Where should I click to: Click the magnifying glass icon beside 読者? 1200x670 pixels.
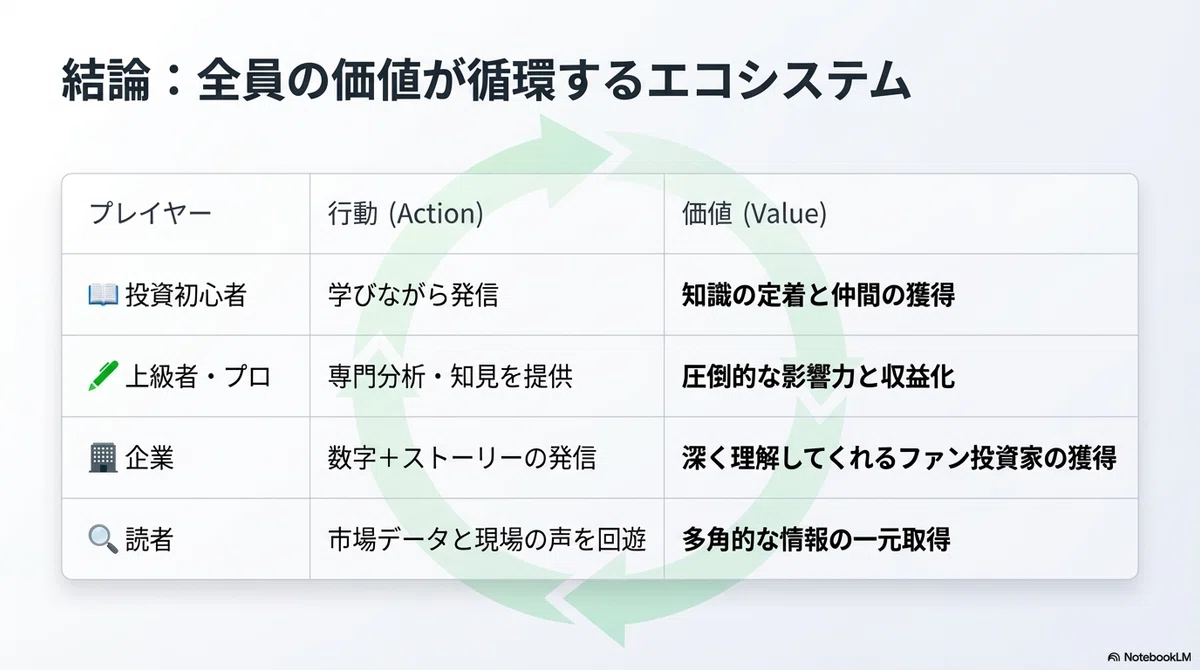click(x=103, y=540)
